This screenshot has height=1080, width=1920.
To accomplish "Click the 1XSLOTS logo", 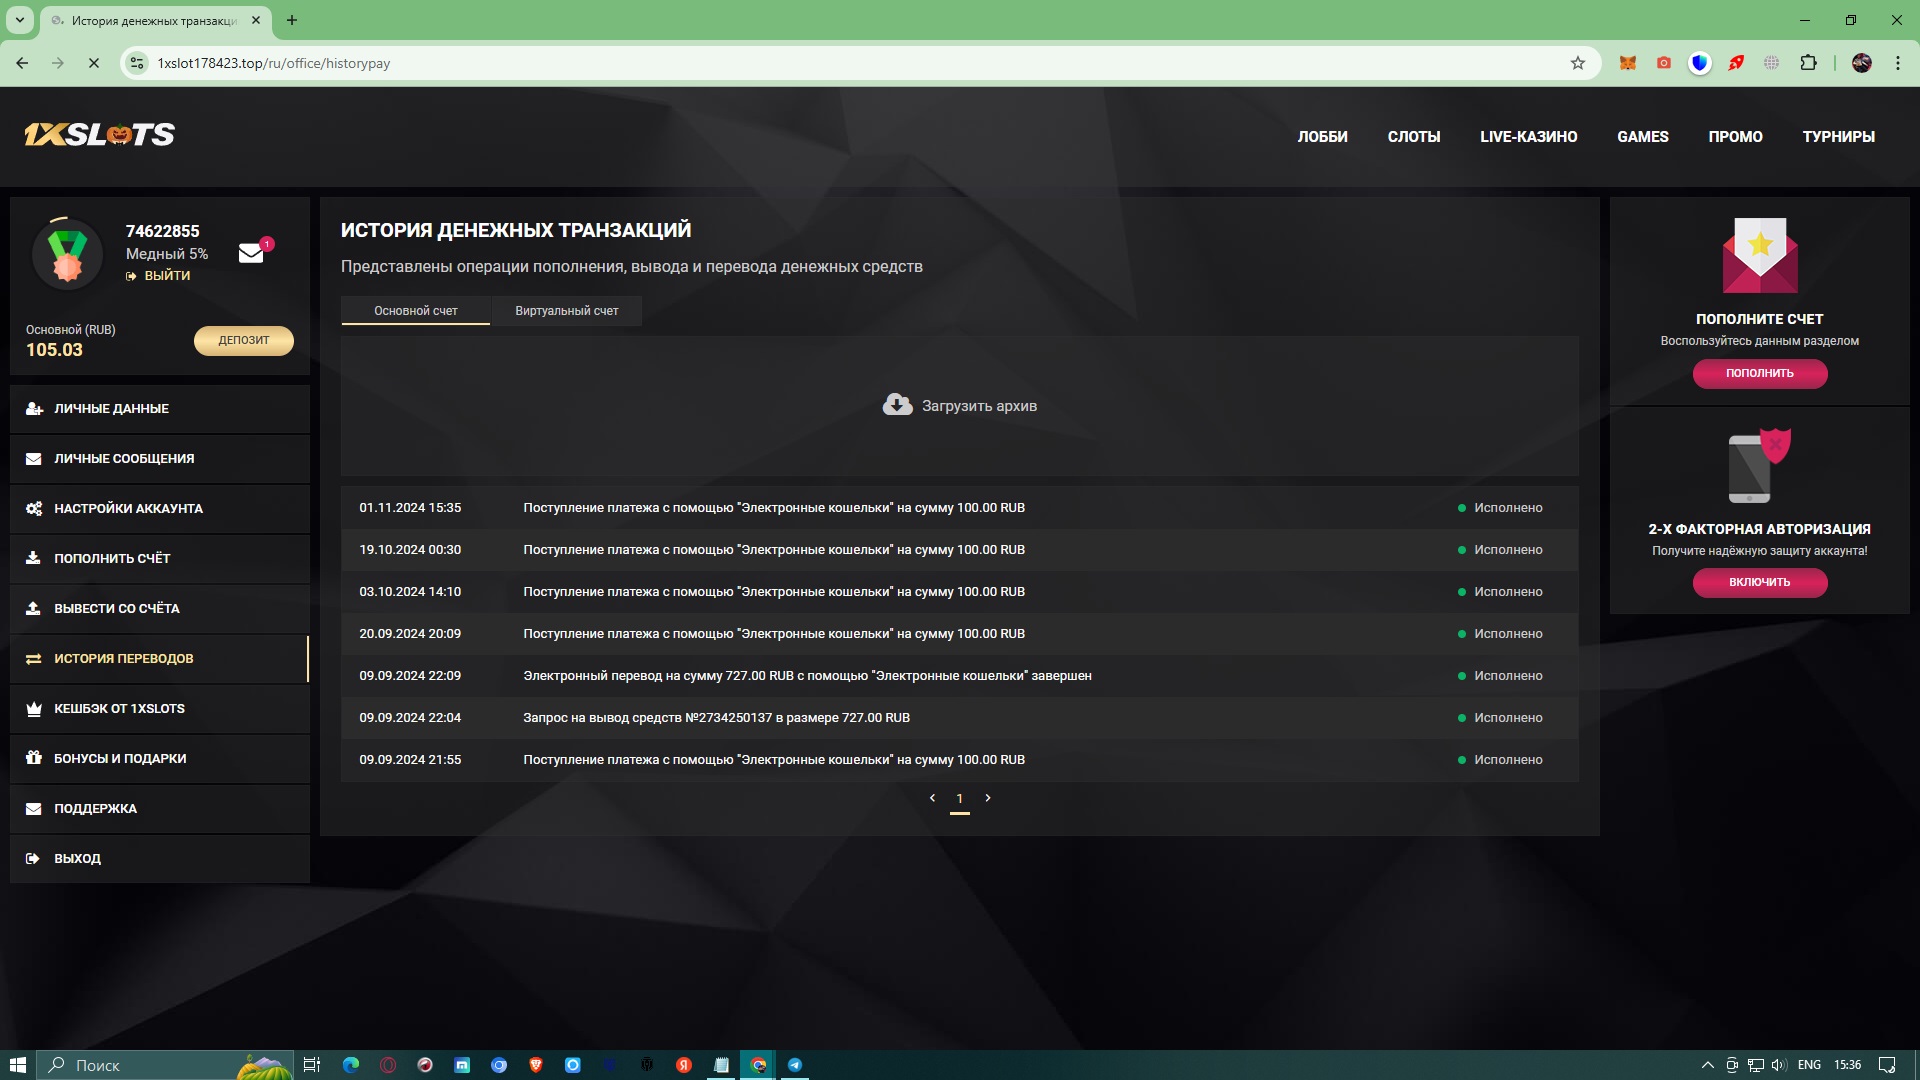I will 100,135.
